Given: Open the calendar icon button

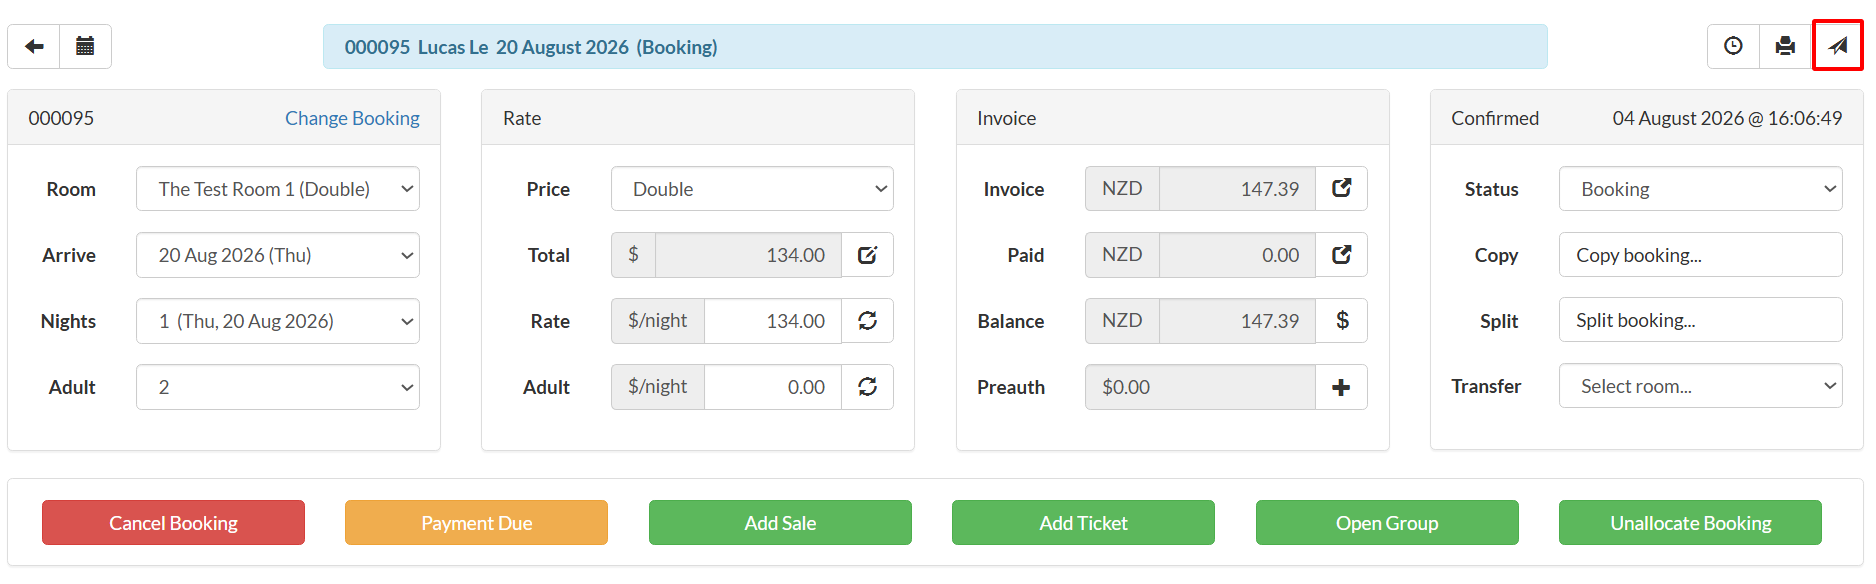Looking at the screenshot, I should [x=86, y=46].
